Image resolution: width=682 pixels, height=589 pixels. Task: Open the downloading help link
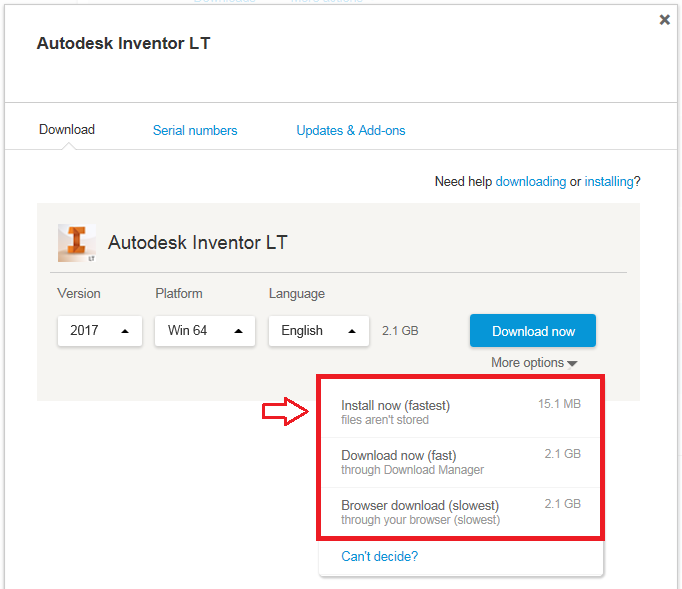tap(531, 181)
